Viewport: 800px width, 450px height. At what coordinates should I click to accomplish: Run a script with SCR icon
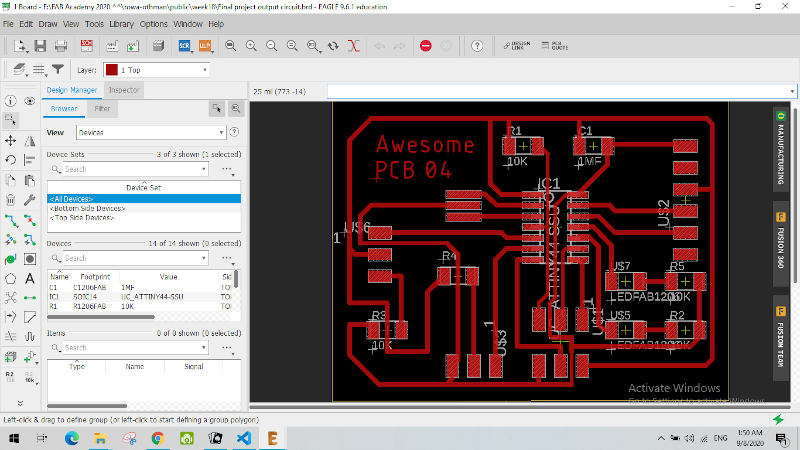[184, 46]
